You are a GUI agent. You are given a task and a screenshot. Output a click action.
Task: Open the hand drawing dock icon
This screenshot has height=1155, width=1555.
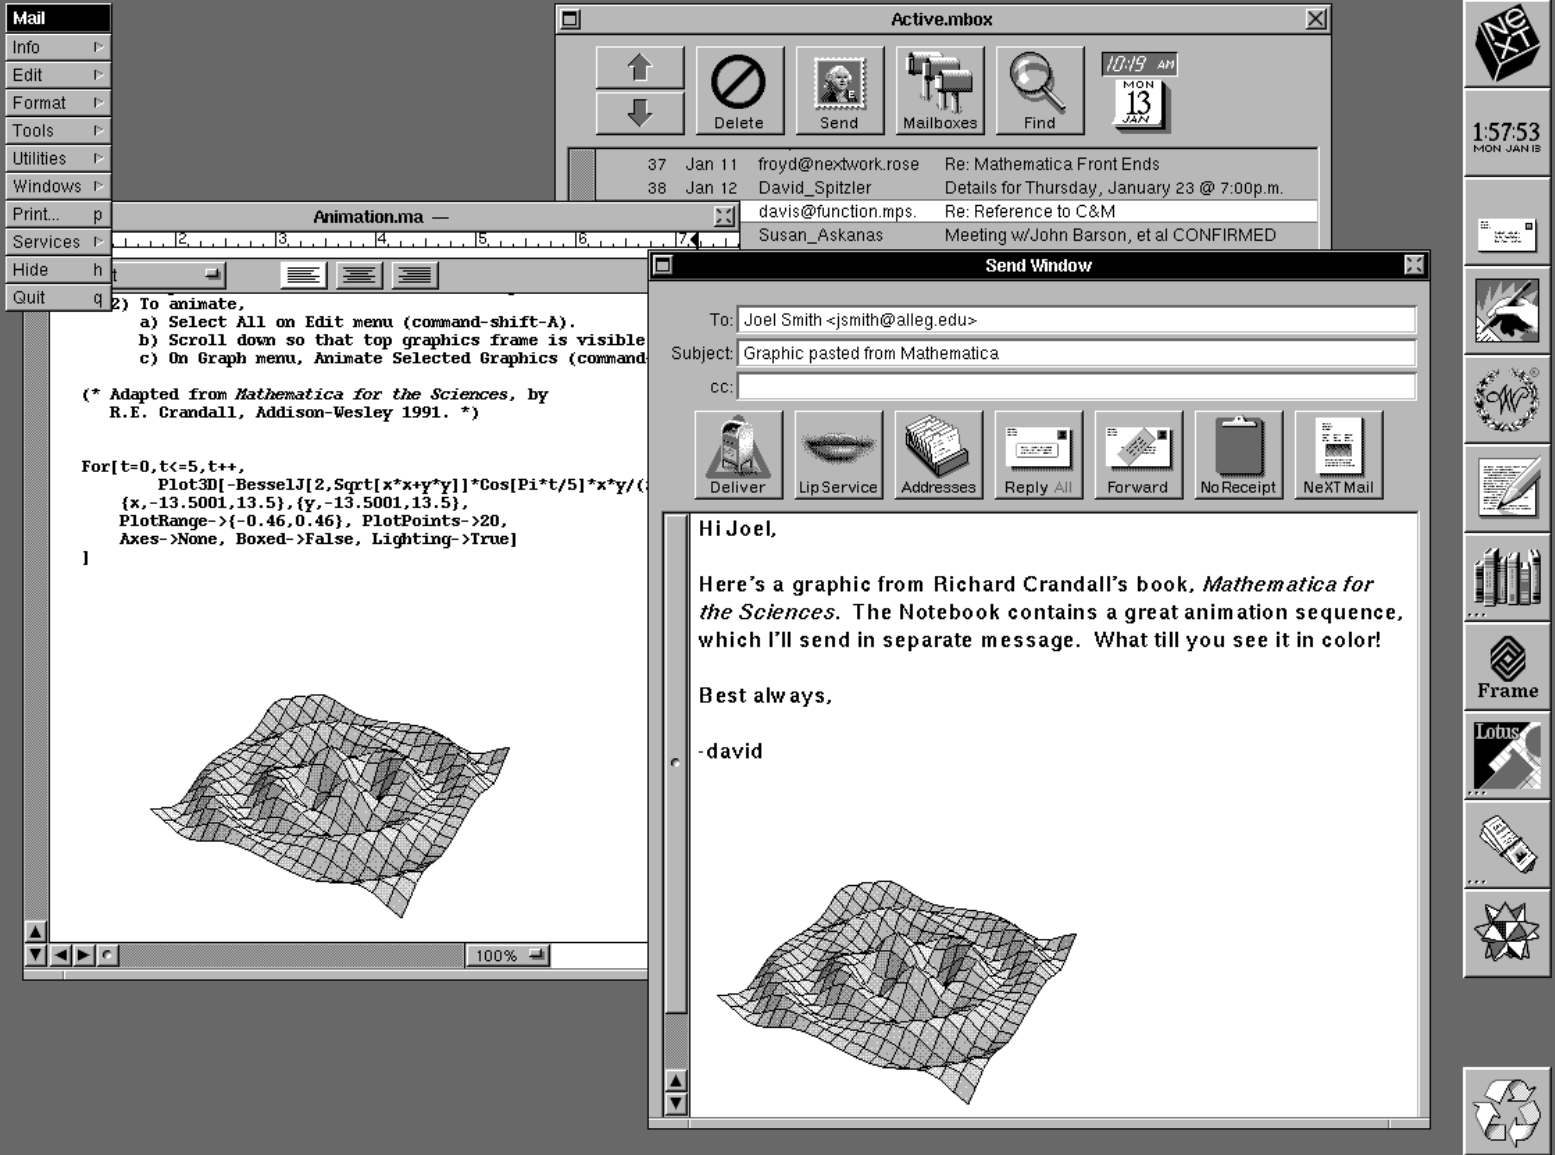pos(1507,311)
